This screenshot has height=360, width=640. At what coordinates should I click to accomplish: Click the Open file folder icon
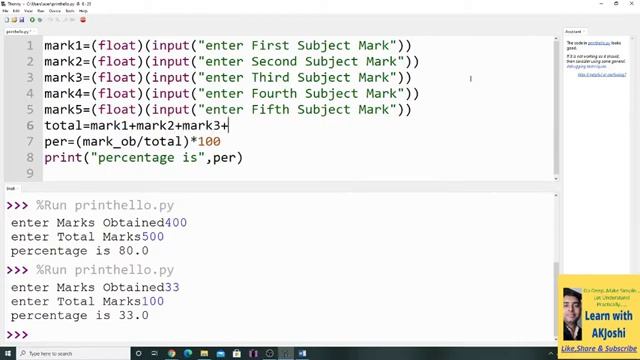point(14,20)
